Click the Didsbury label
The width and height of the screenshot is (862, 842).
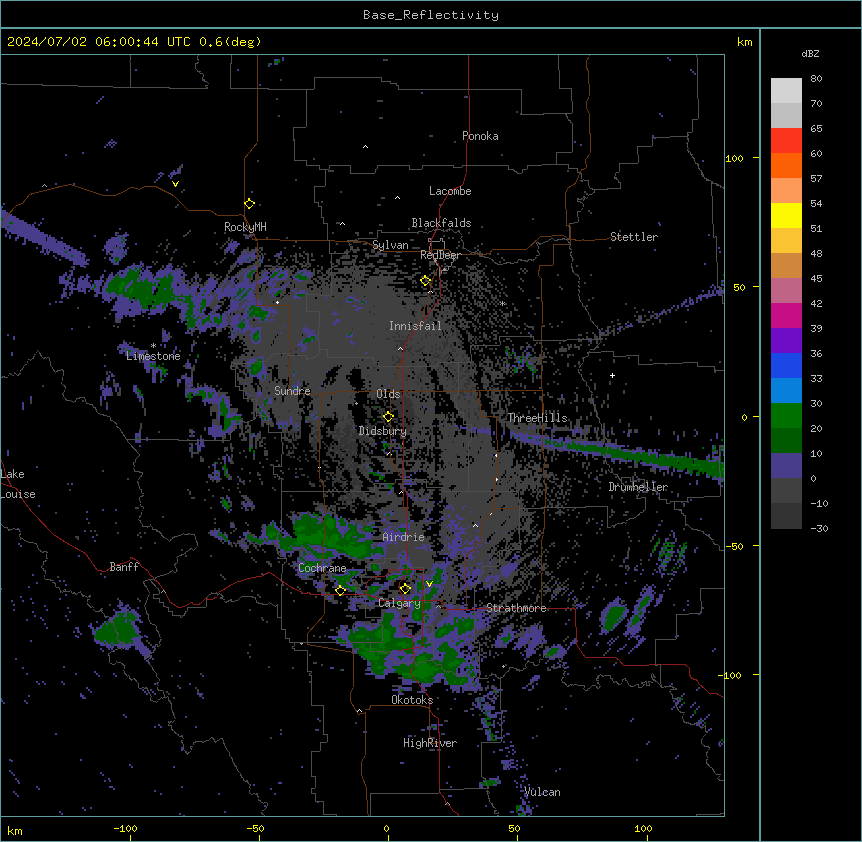coord(383,431)
